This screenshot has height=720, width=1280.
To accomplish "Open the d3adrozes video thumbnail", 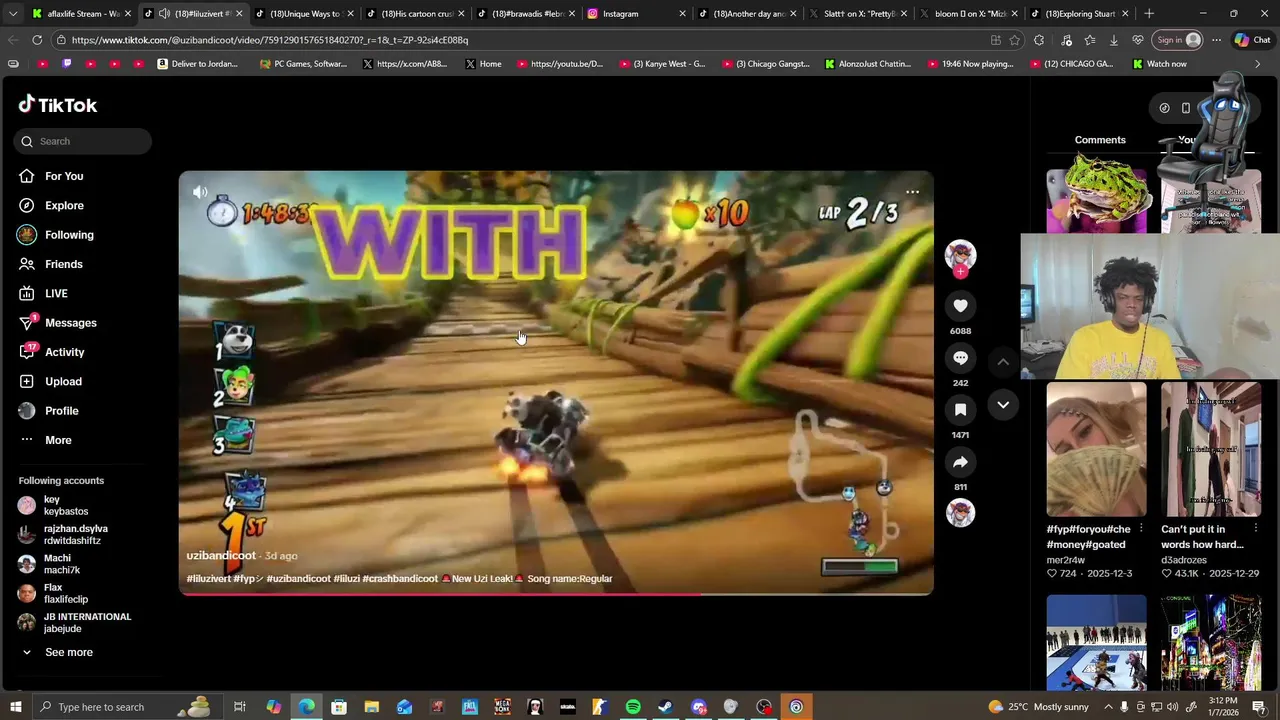I will pos(1211,449).
